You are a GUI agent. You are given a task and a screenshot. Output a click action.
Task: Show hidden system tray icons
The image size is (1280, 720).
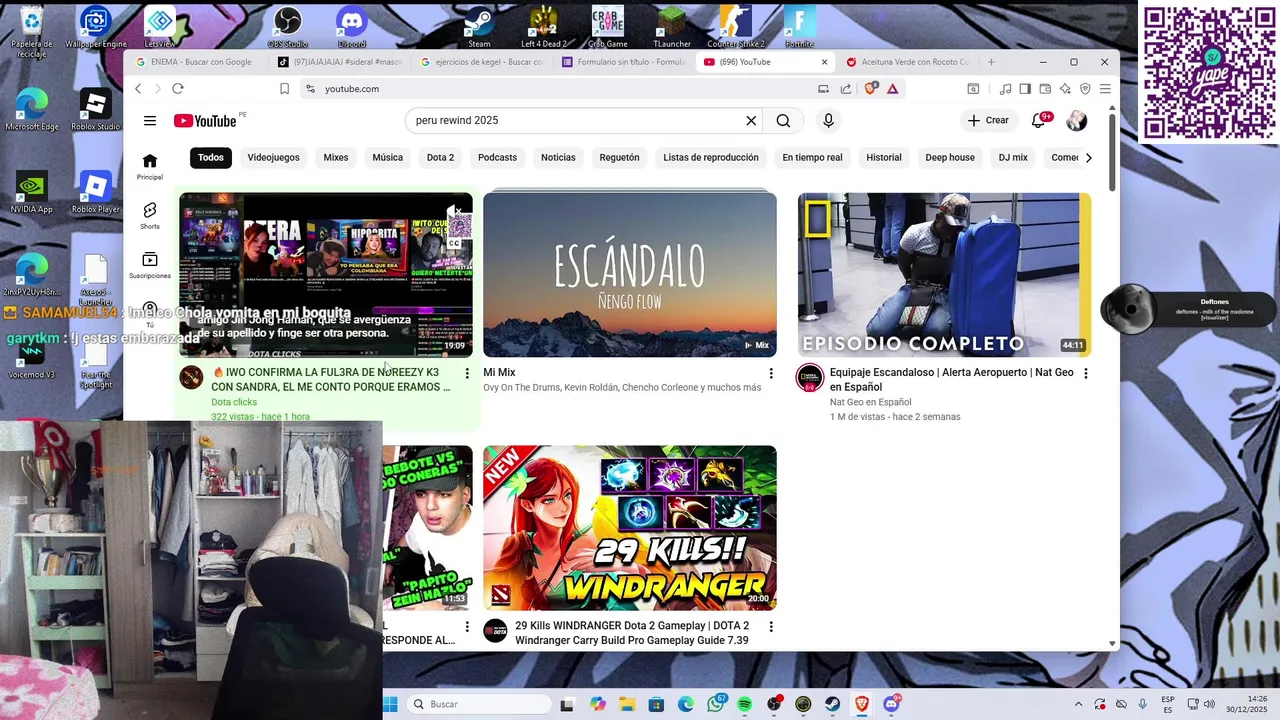(1078, 704)
